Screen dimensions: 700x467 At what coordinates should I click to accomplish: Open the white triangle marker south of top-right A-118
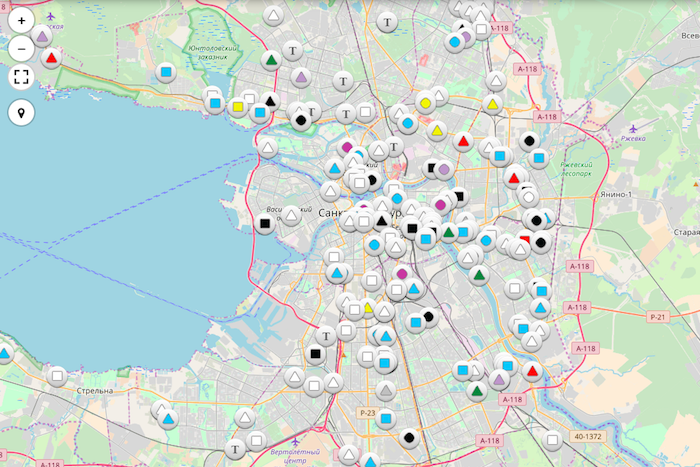tap(495, 81)
